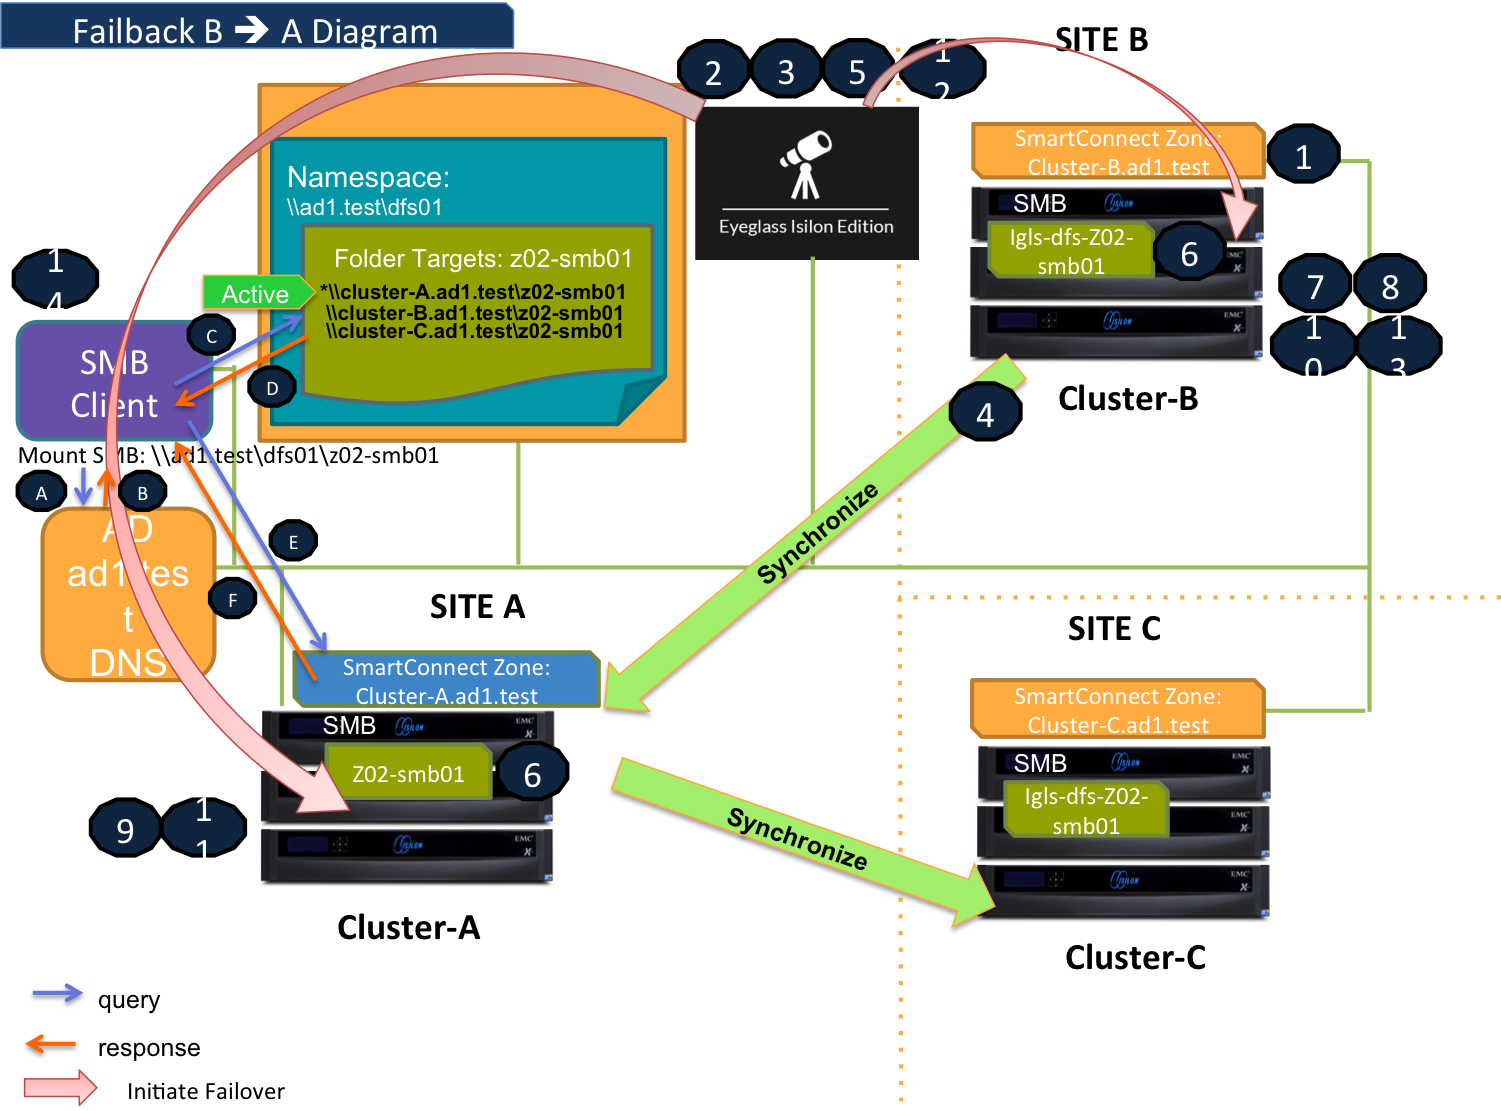Click the Mount SMB path text

[229, 455]
